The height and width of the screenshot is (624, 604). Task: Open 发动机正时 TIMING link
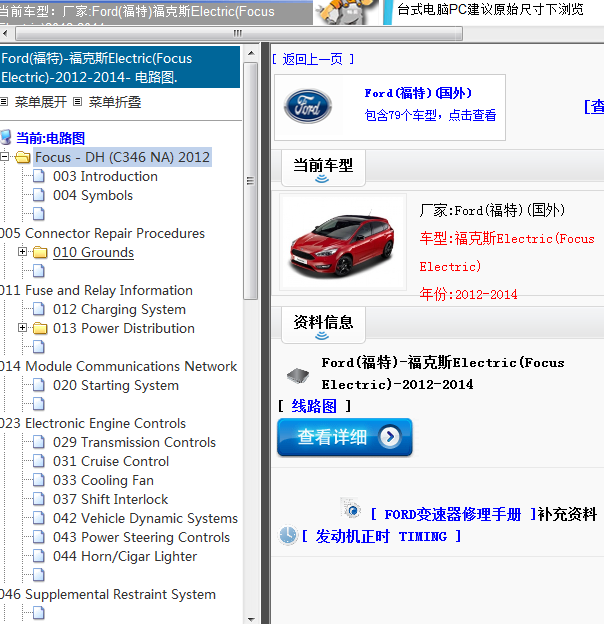(x=381, y=536)
